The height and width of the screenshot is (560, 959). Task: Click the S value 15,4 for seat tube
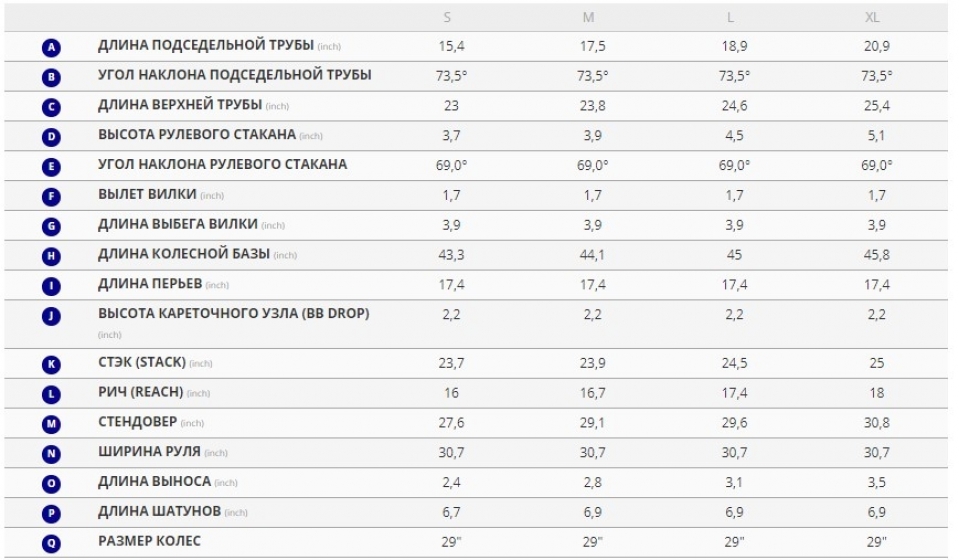point(451,46)
